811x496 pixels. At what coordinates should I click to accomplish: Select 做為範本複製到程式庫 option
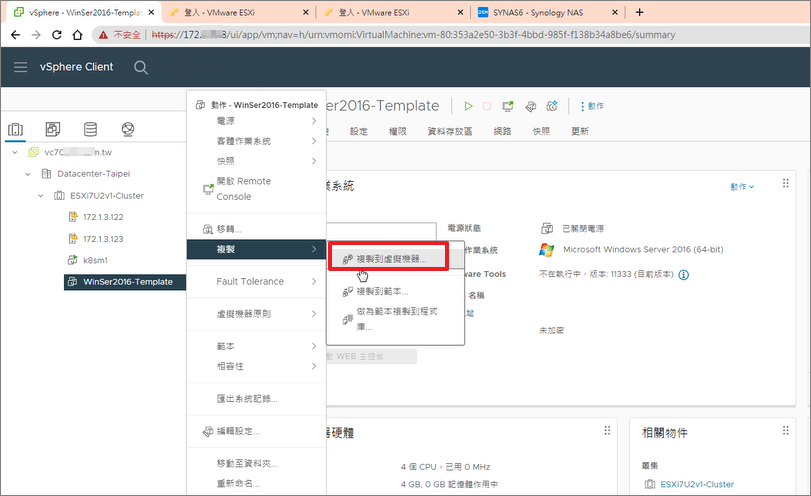point(395,319)
